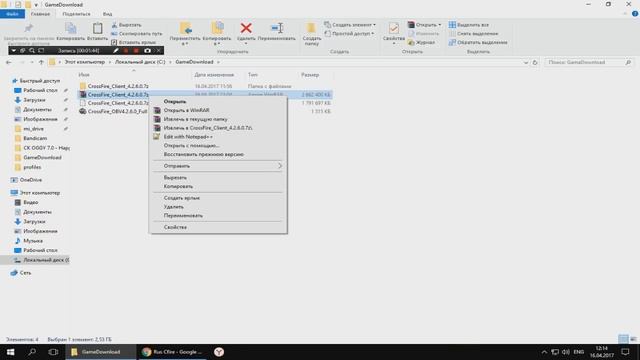Open mi_drive in the sidebar
Image resolution: width=640 pixels, height=360 pixels.
33,129
